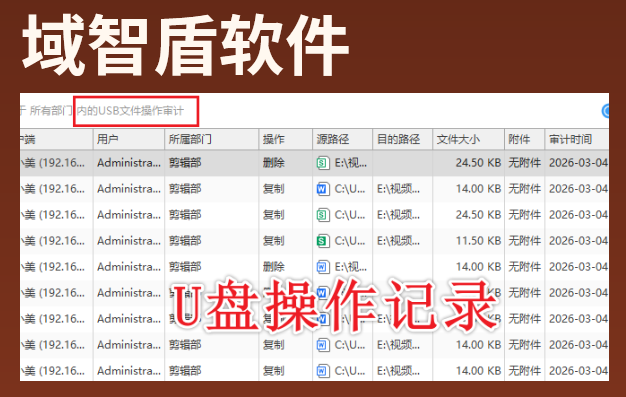626x397 pixels.
Task: Click the 2026-03-04 date in the 11.50 KB row
Action: [x=578, y=241]
